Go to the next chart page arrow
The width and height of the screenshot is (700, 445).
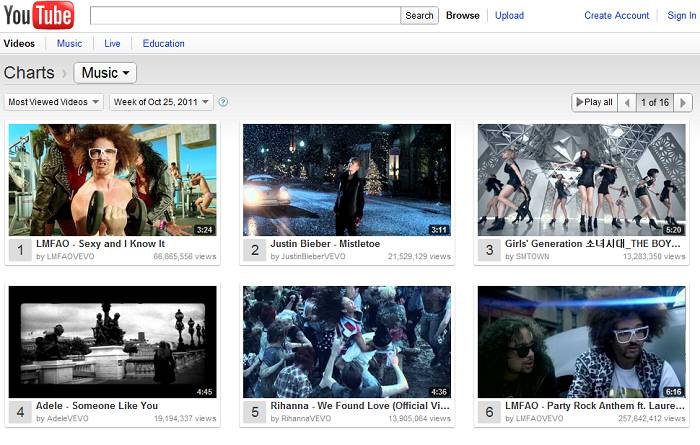(x=683, y=103)
